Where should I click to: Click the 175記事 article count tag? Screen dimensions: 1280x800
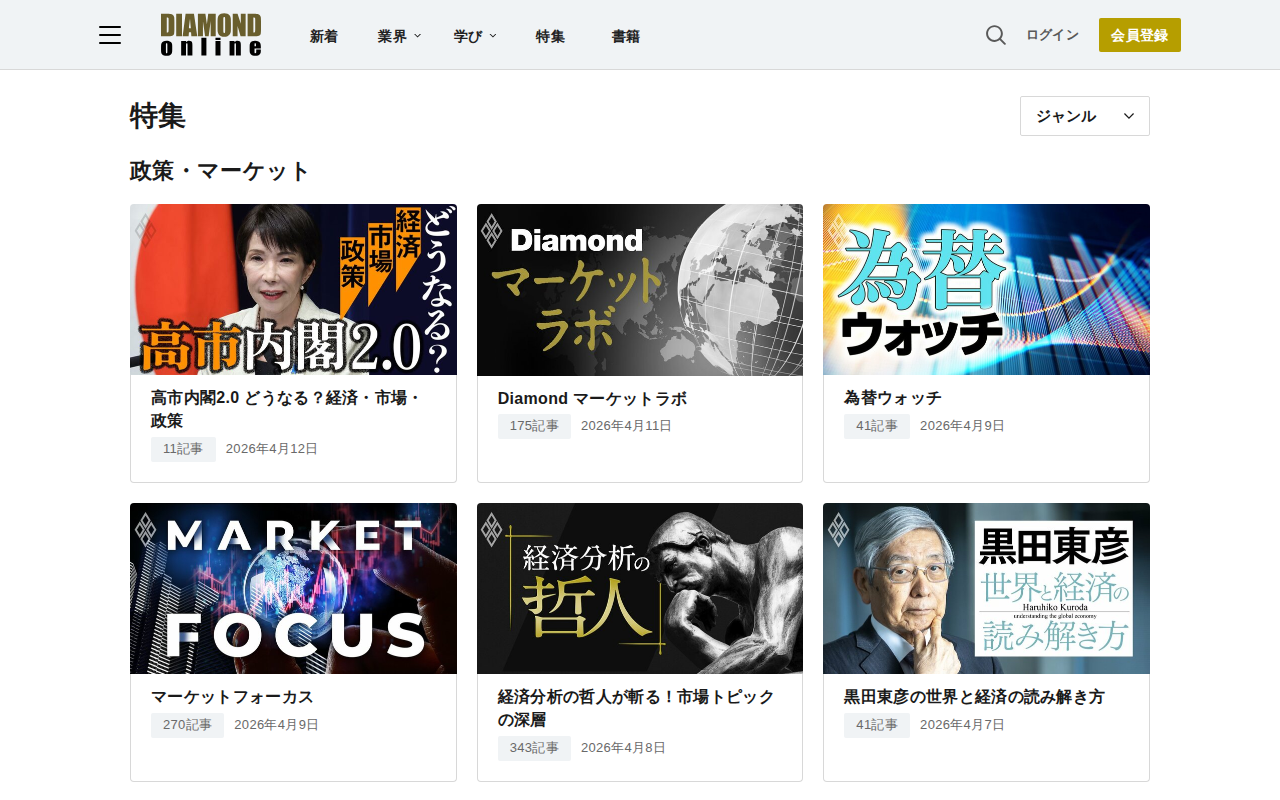(x=534, y=426)
